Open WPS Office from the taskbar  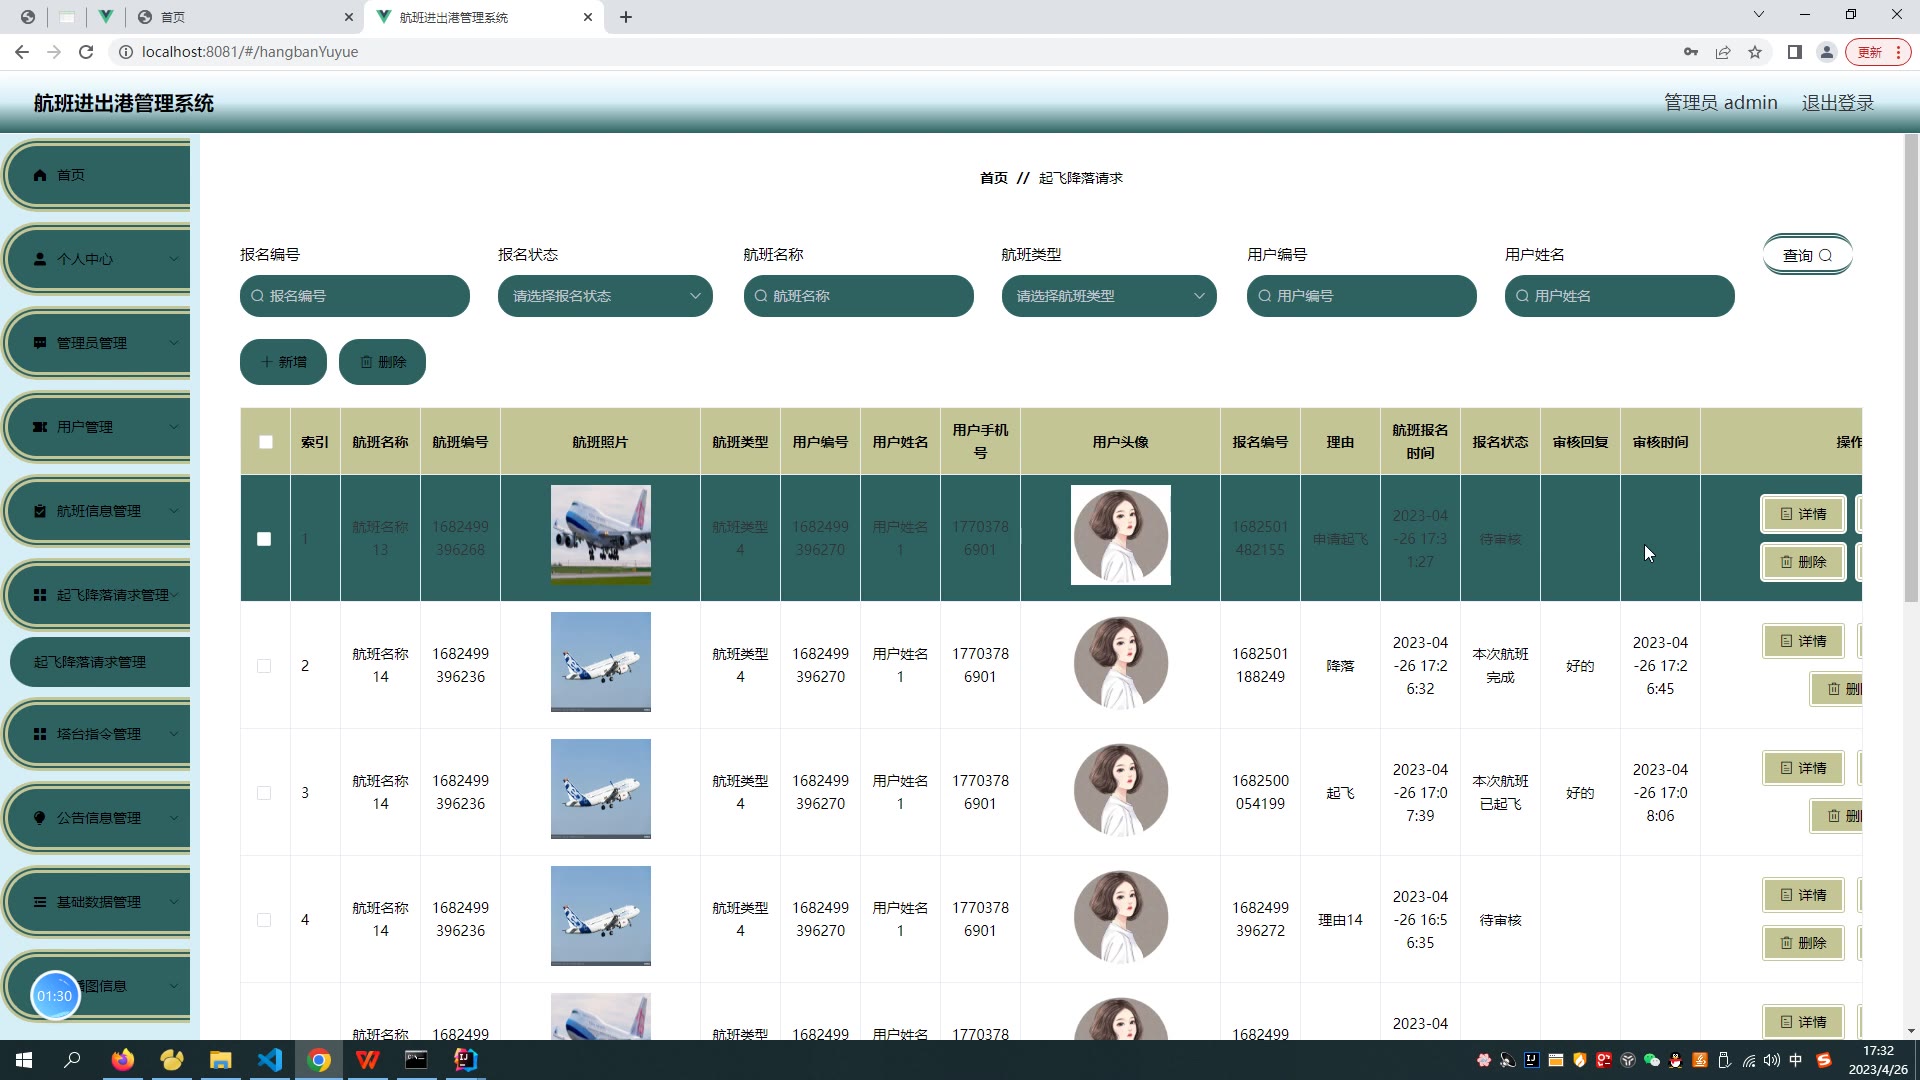367,1060
